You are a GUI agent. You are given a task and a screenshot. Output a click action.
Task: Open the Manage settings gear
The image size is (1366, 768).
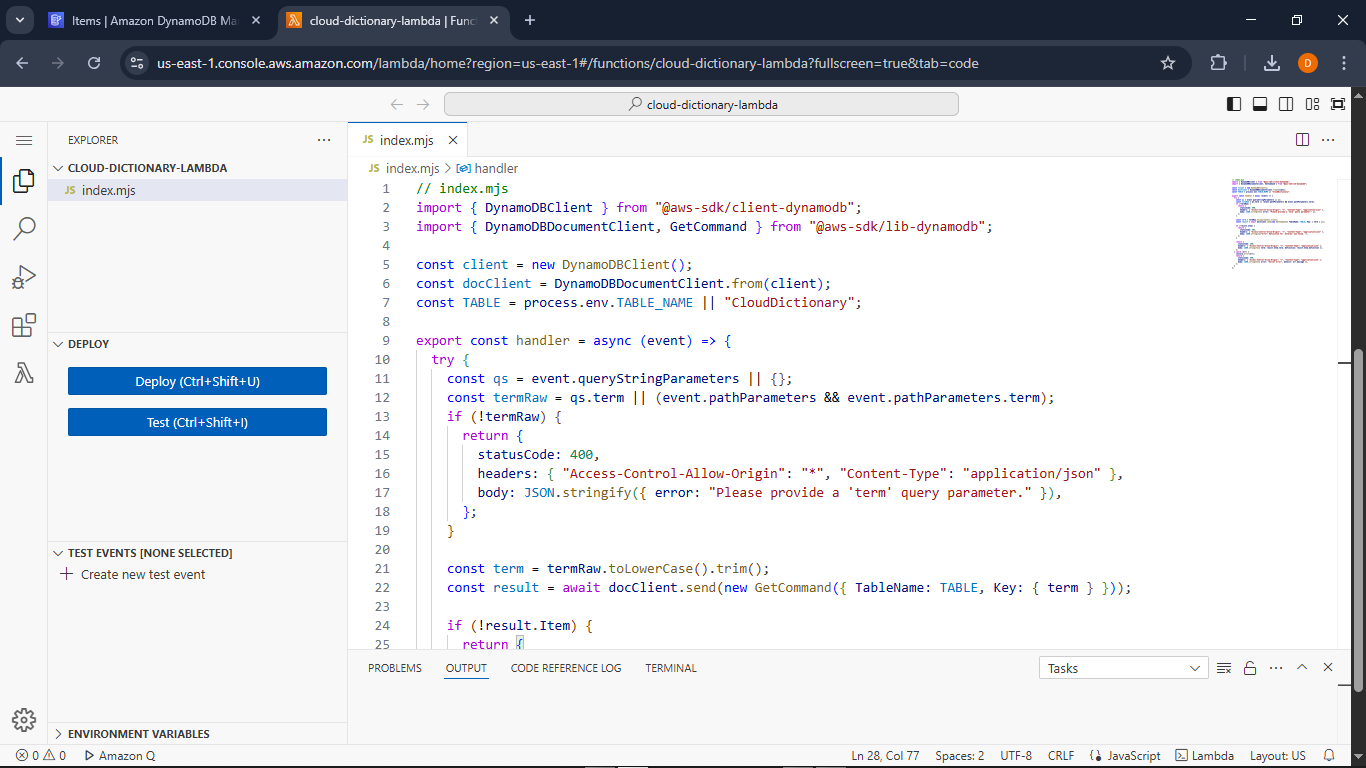pyautogui.click(x=24, y=719)
